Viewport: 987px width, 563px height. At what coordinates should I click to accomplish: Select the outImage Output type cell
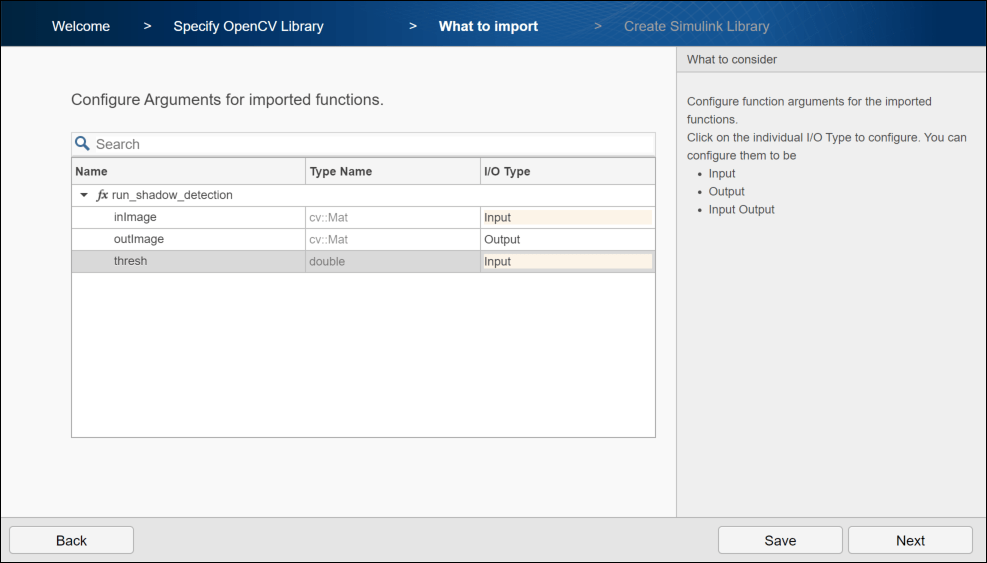point(567,239)
